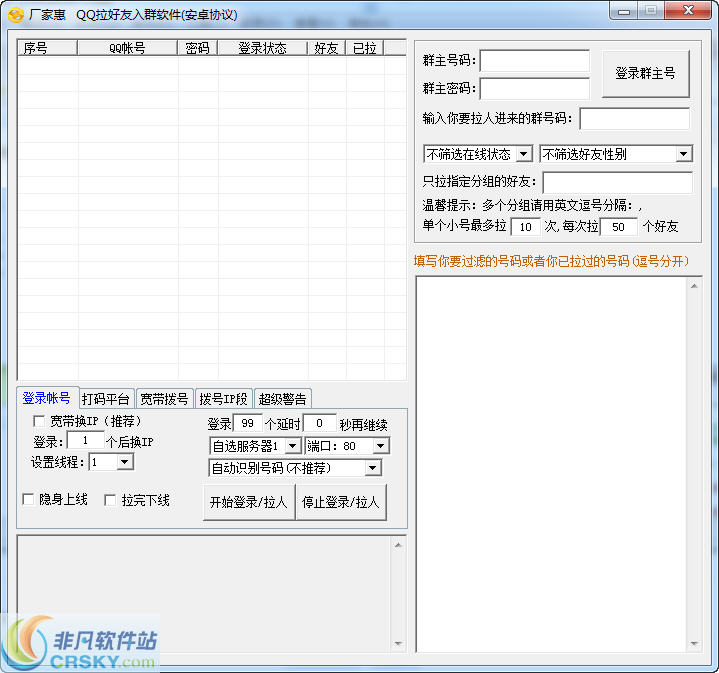This screenshot has height=673, width=719.
Task: Click QQ帐号 column header
Action: point(127,48)
